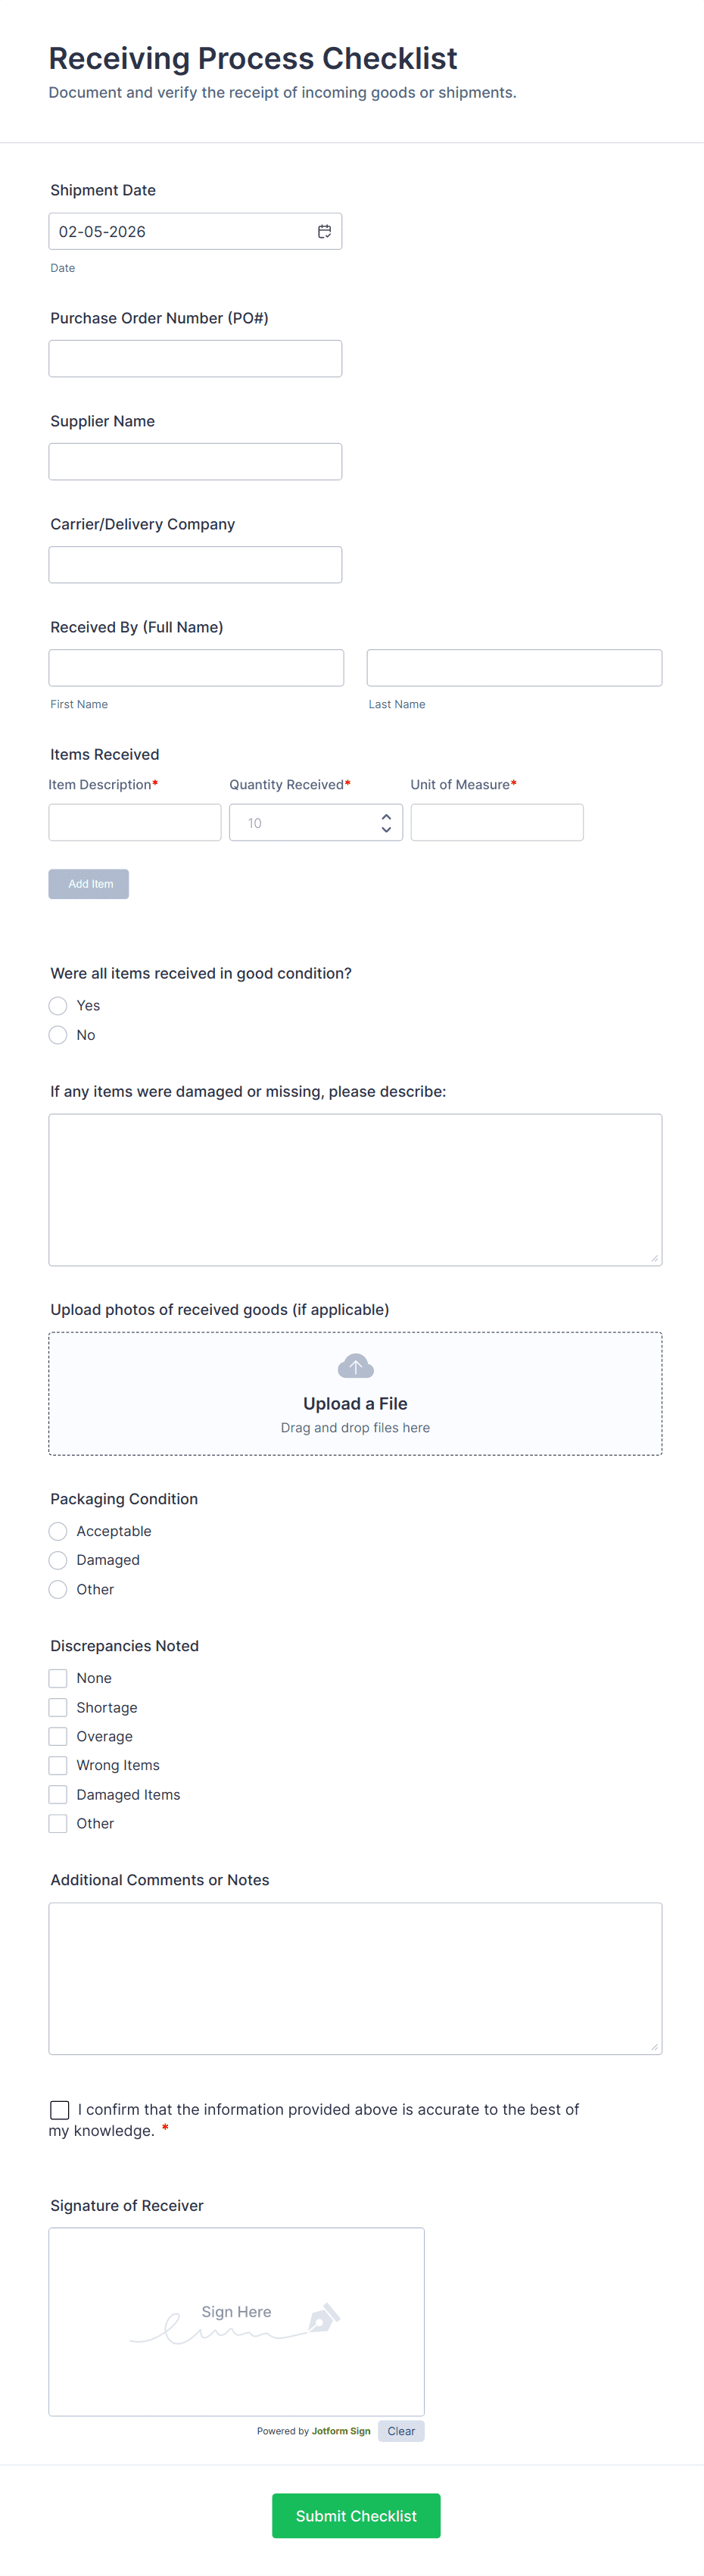Click the Purchase Order Number field

pyautogui.click(x=195, y=358)
